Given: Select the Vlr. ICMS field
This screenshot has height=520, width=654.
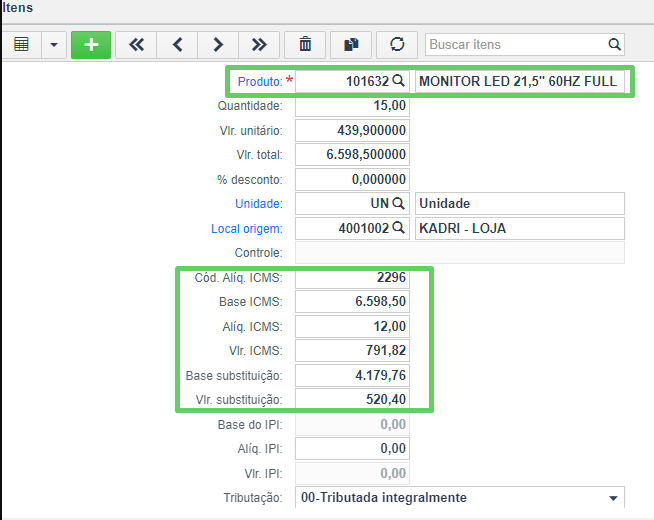Looking at the screenshot, I should [352, 350].
